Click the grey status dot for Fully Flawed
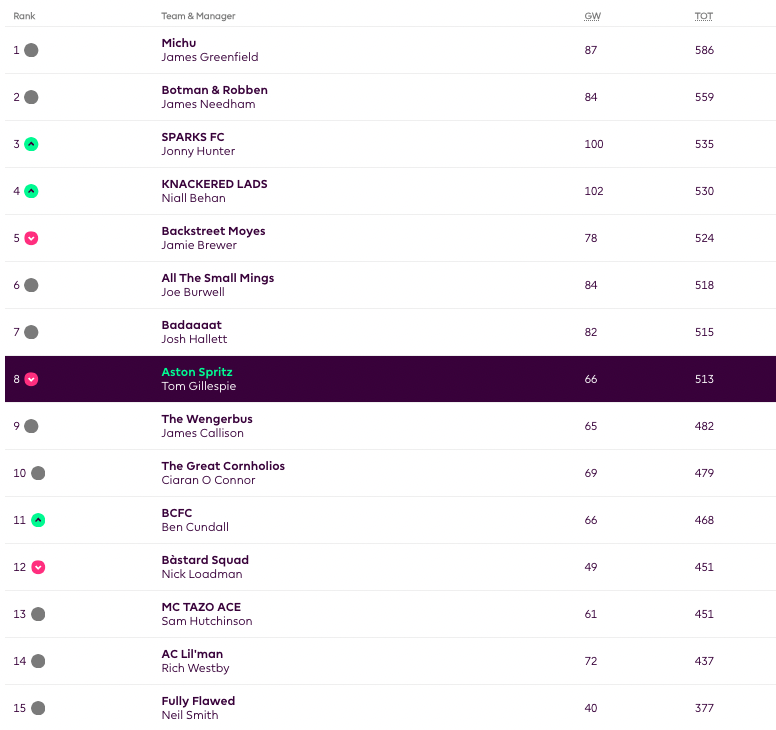 [x=38, y=708]
